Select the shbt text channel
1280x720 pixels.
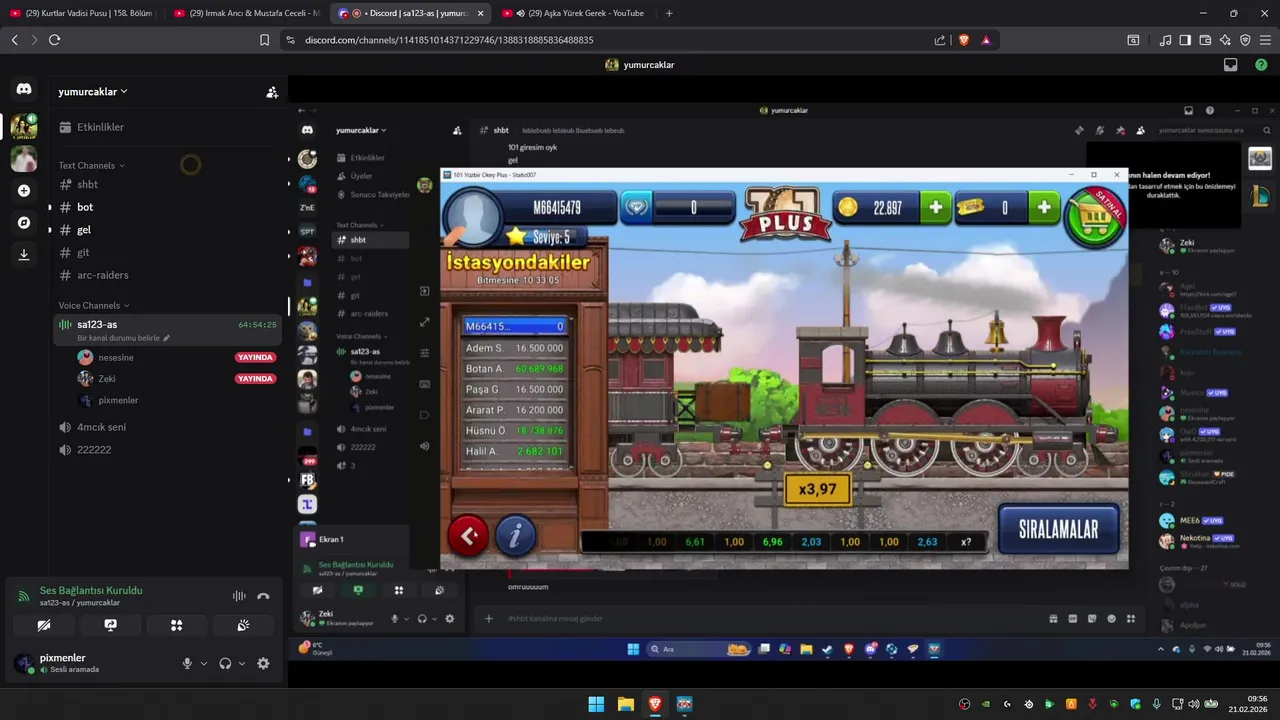tap(166, 185)
